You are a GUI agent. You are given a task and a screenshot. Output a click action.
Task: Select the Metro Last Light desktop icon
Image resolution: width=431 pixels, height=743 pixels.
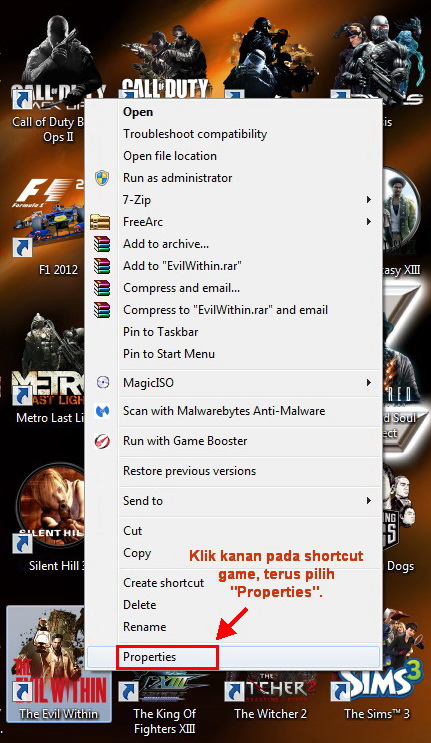click(48, 370)
